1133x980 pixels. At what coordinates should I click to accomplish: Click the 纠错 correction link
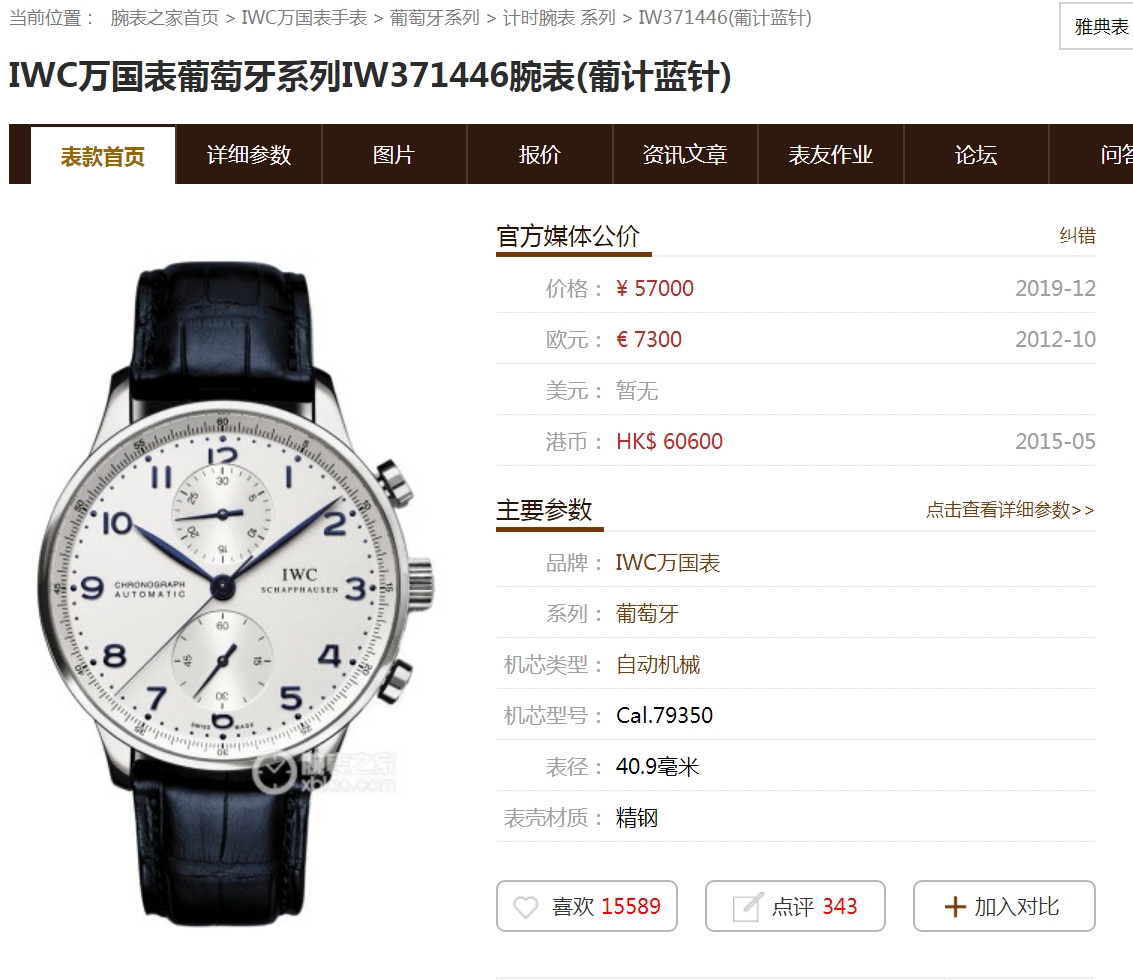(1077, 236)
